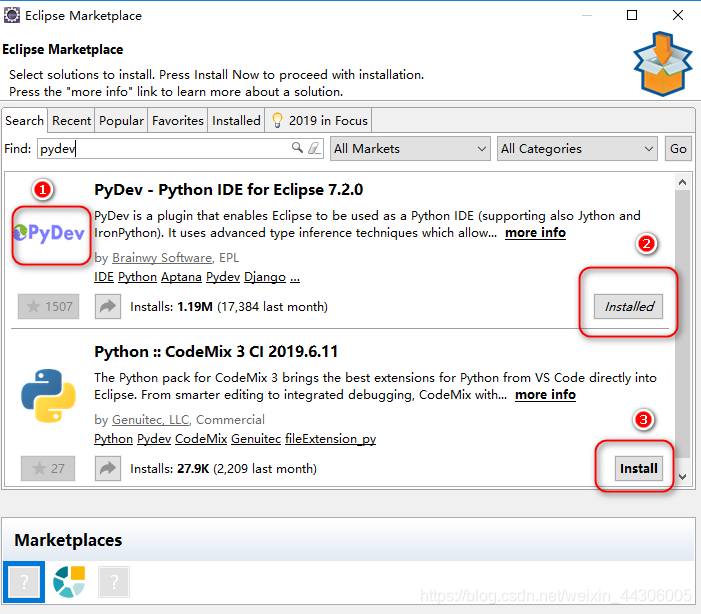This screenshot has width=701, height=614.
Task: Select the third gray question-mark marketplace icon
Action: (x=114, y=582)
